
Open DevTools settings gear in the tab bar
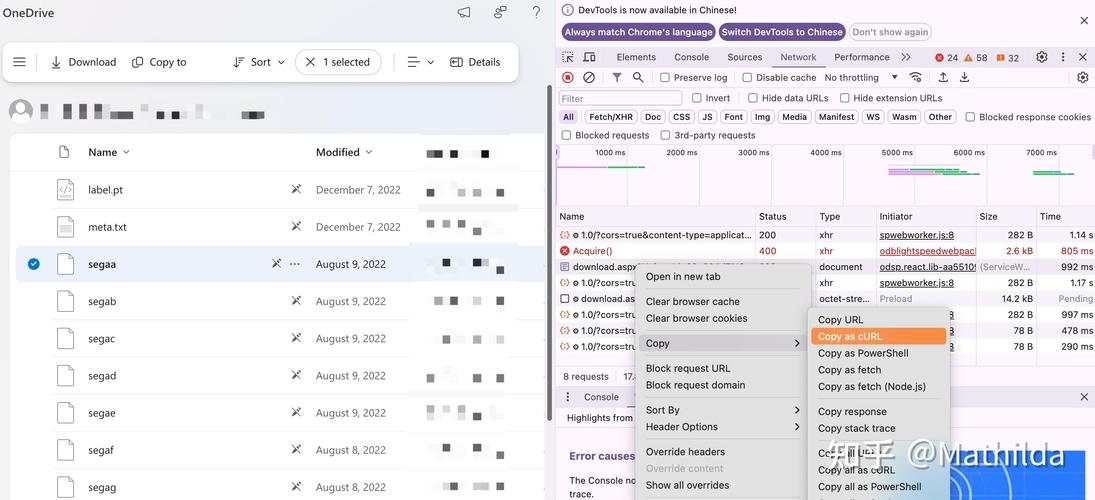coord(1041,57)
